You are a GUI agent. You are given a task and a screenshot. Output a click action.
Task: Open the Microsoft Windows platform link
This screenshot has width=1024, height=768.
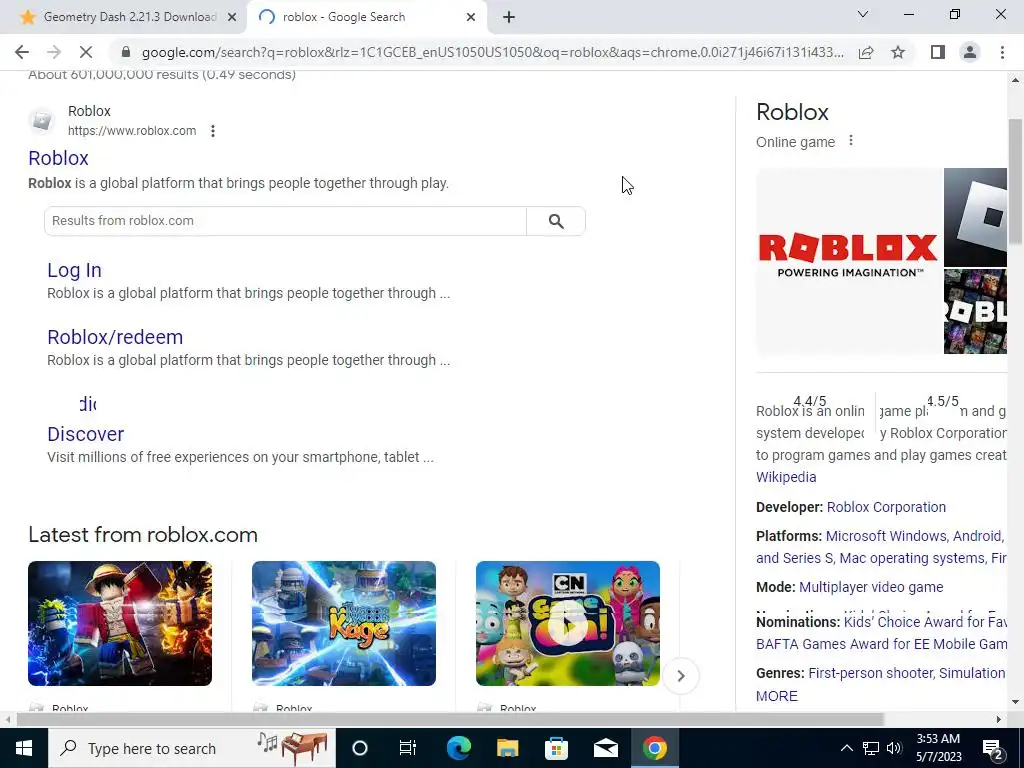point(886,536)
